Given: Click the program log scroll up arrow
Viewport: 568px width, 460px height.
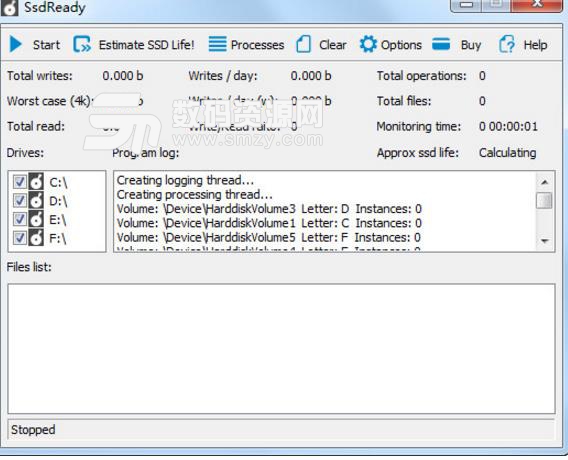Looking at the screenshot, I should (x=544, y=182).
